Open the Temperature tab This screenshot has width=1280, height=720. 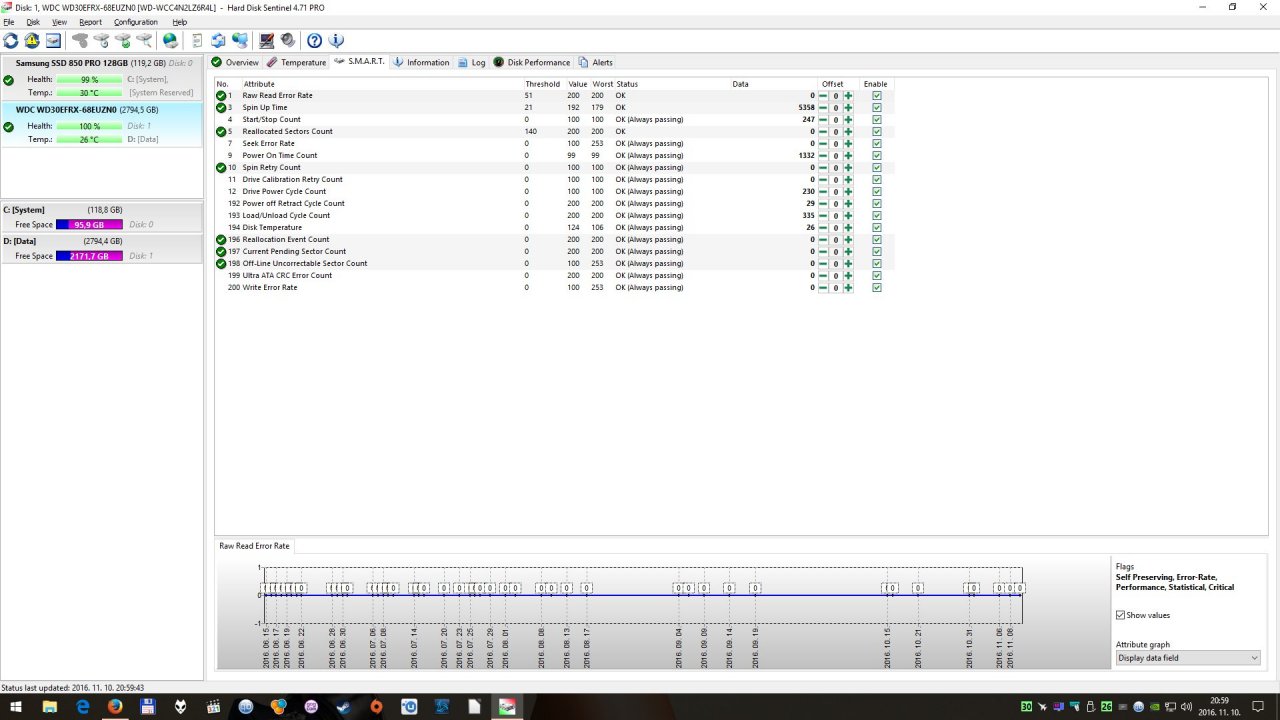pos(297,62)
